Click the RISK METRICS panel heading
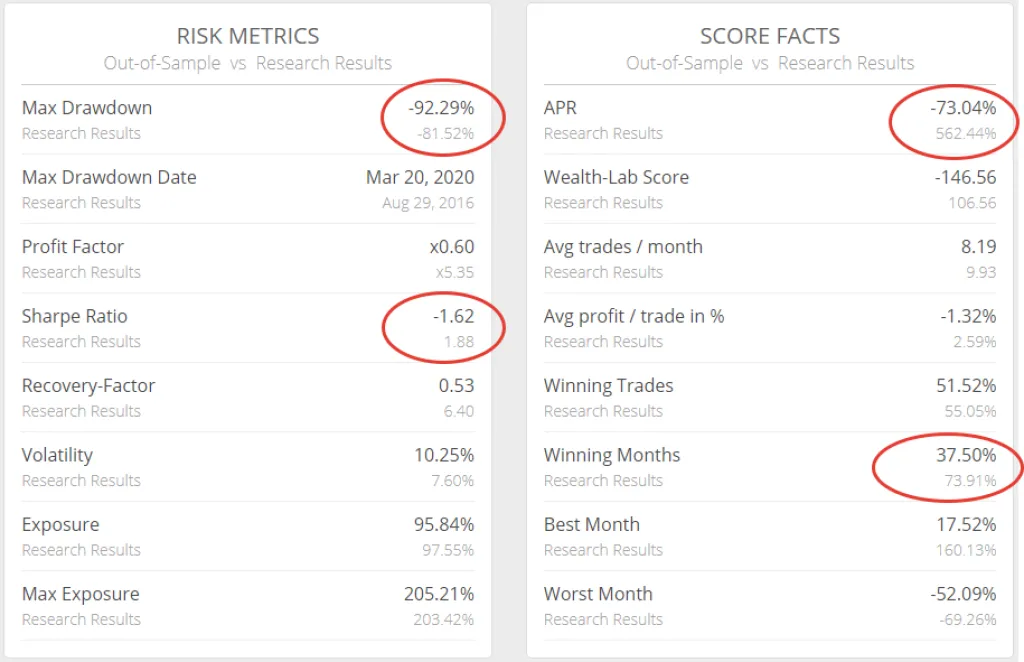 tap(248, 36)
